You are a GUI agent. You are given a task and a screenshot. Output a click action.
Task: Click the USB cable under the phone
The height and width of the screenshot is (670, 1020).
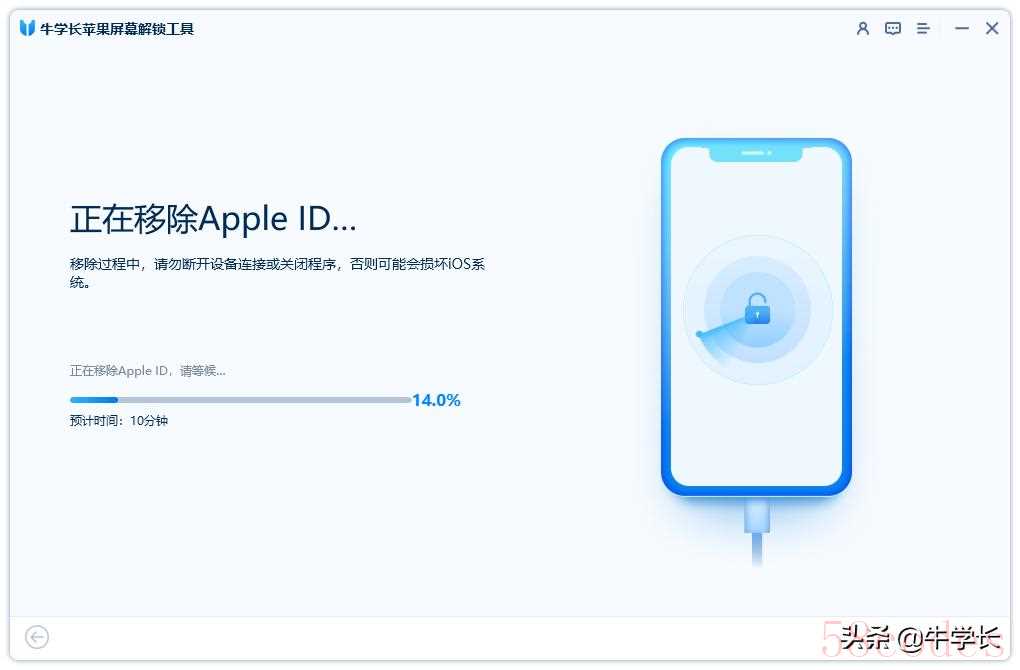point(757,532)
